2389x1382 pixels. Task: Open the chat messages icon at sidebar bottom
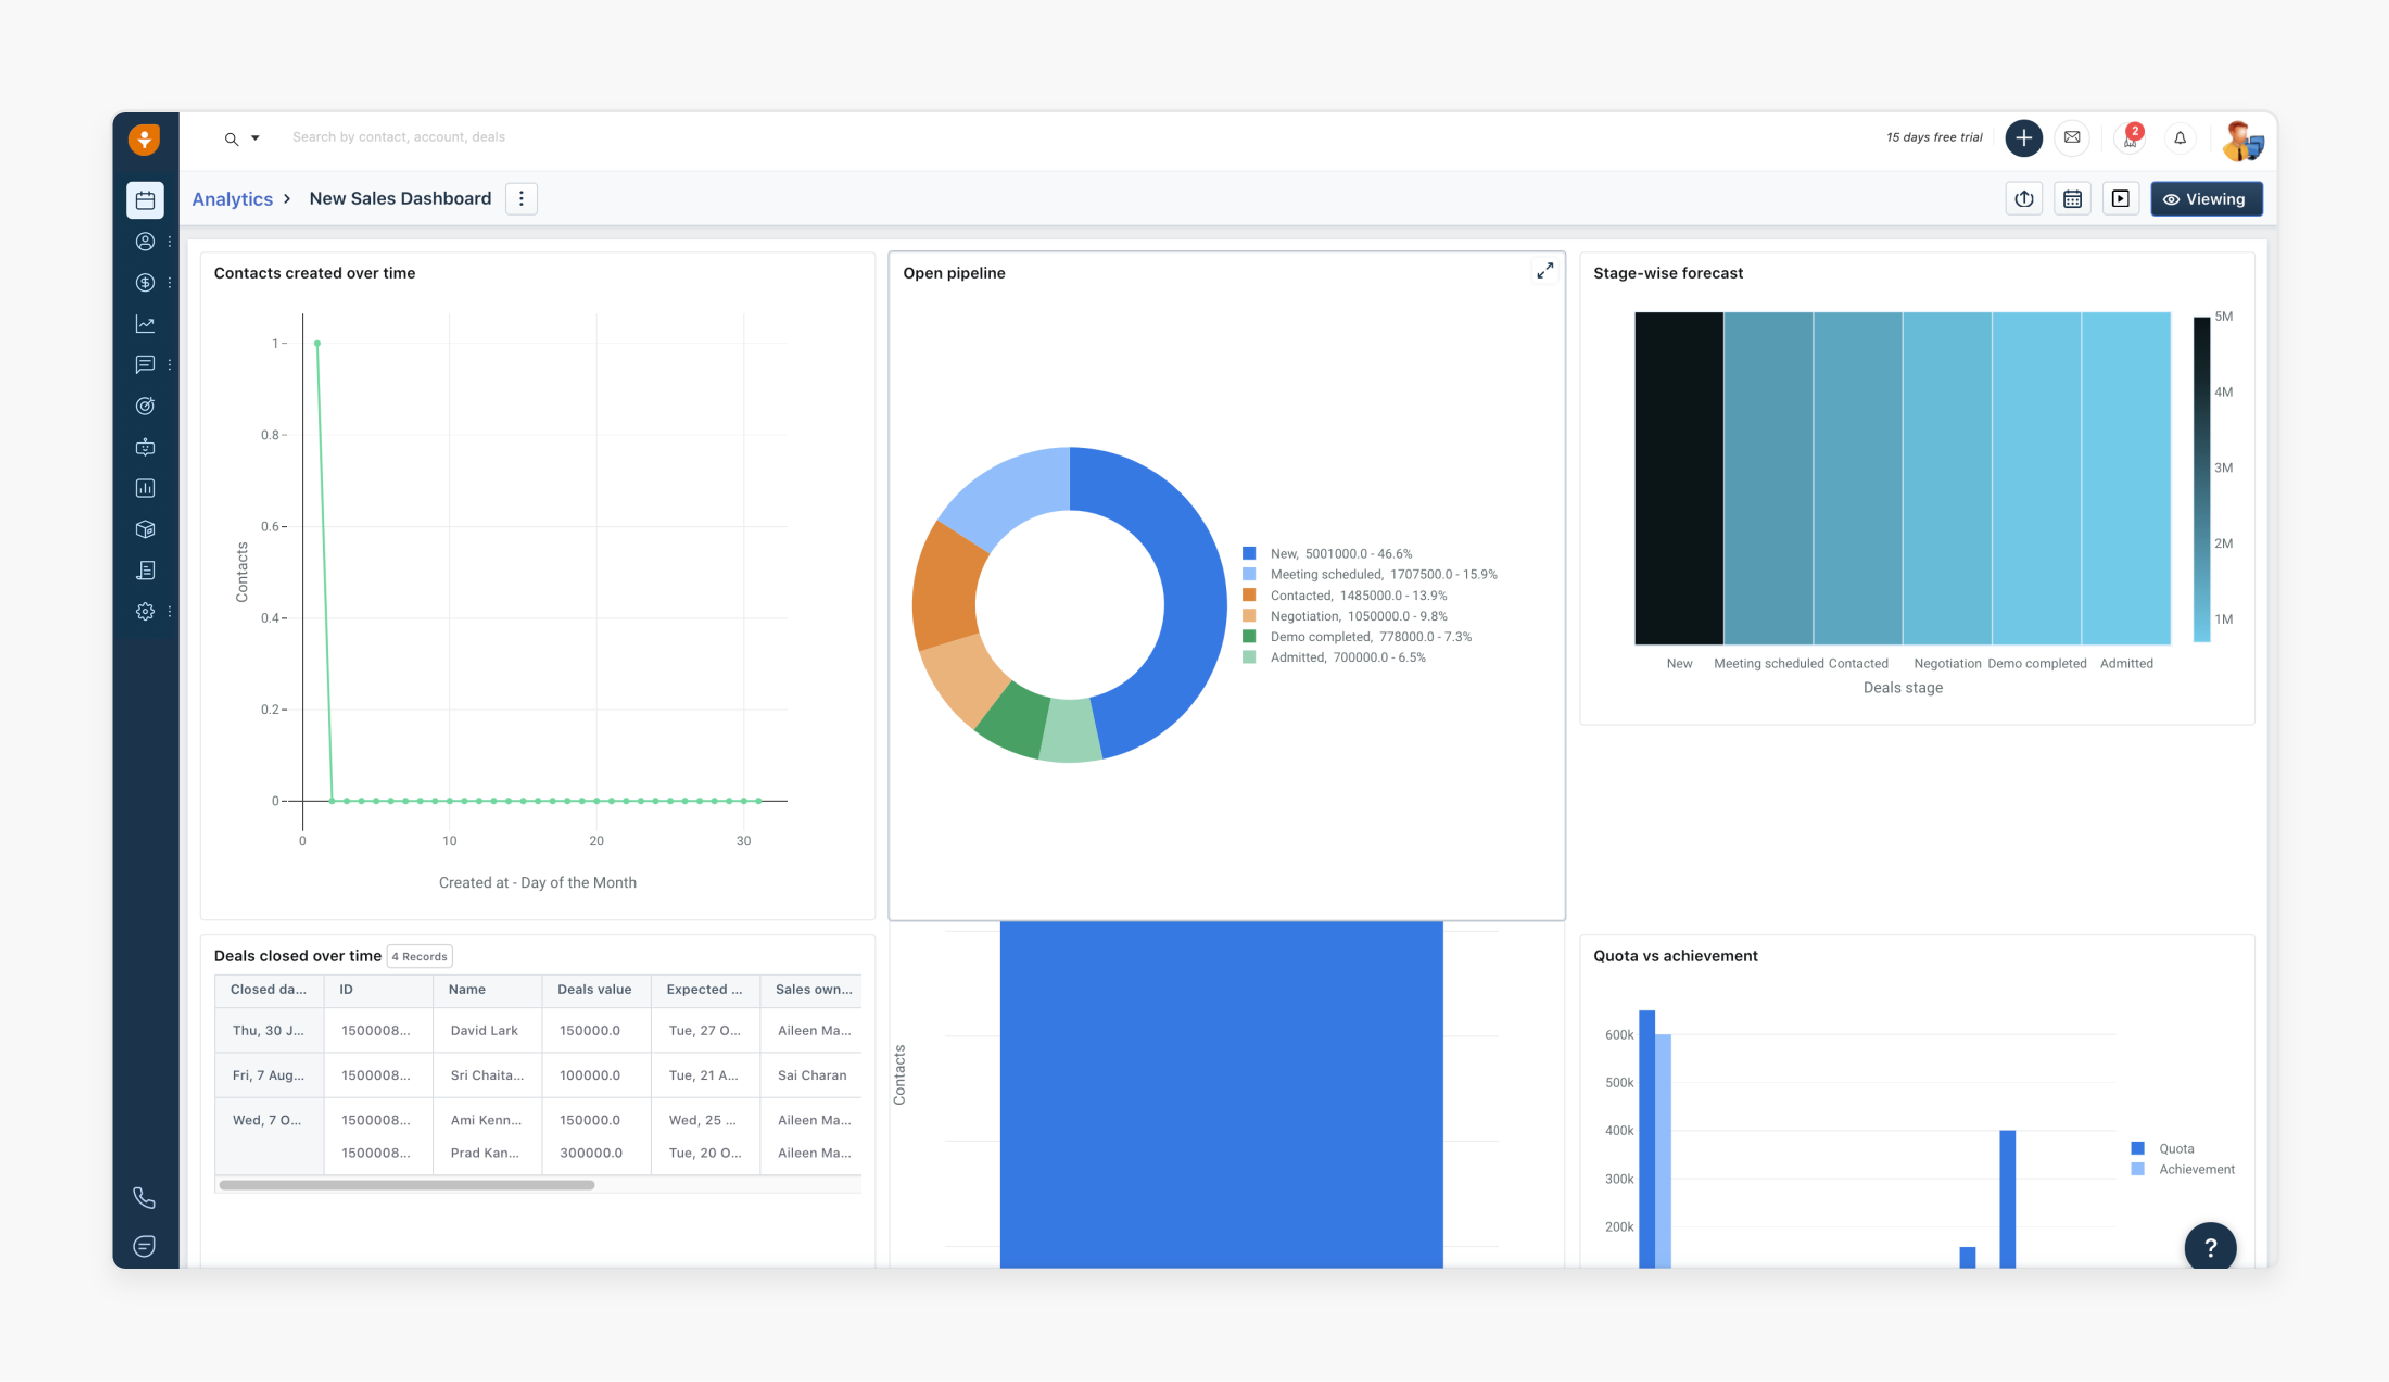[144, 1246]
